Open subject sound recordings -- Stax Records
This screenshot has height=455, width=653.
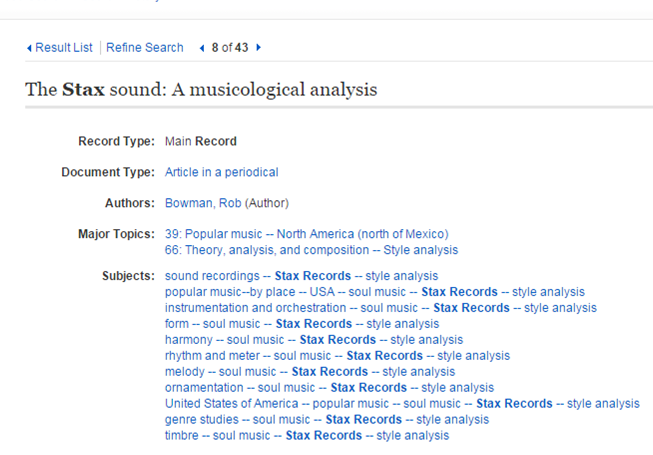(x=302, y=276)
